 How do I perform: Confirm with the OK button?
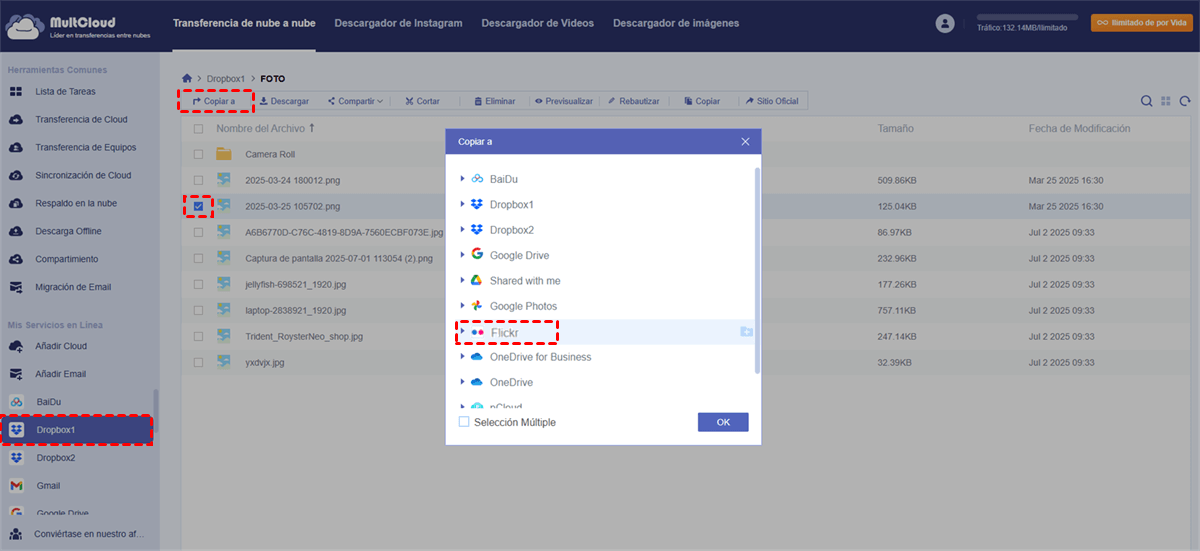click(x=723, y=422)
